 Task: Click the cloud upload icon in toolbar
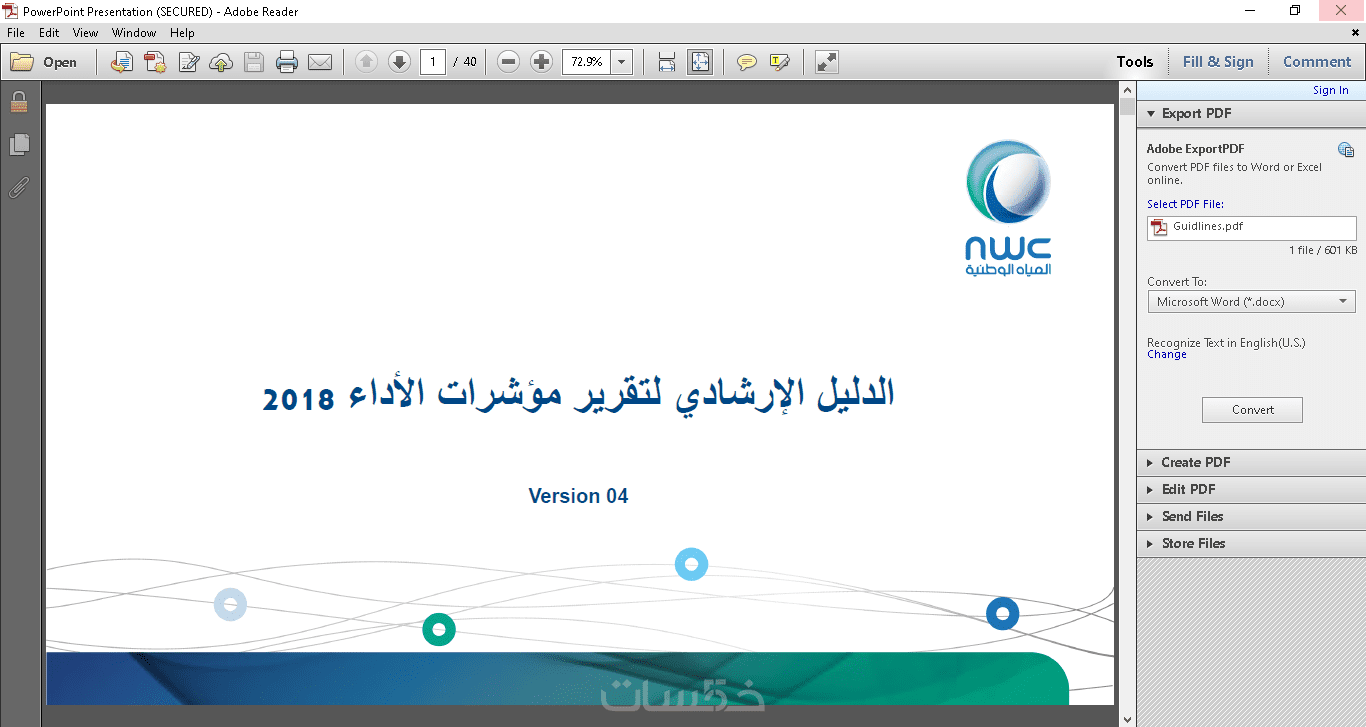(x=221, y=62)
